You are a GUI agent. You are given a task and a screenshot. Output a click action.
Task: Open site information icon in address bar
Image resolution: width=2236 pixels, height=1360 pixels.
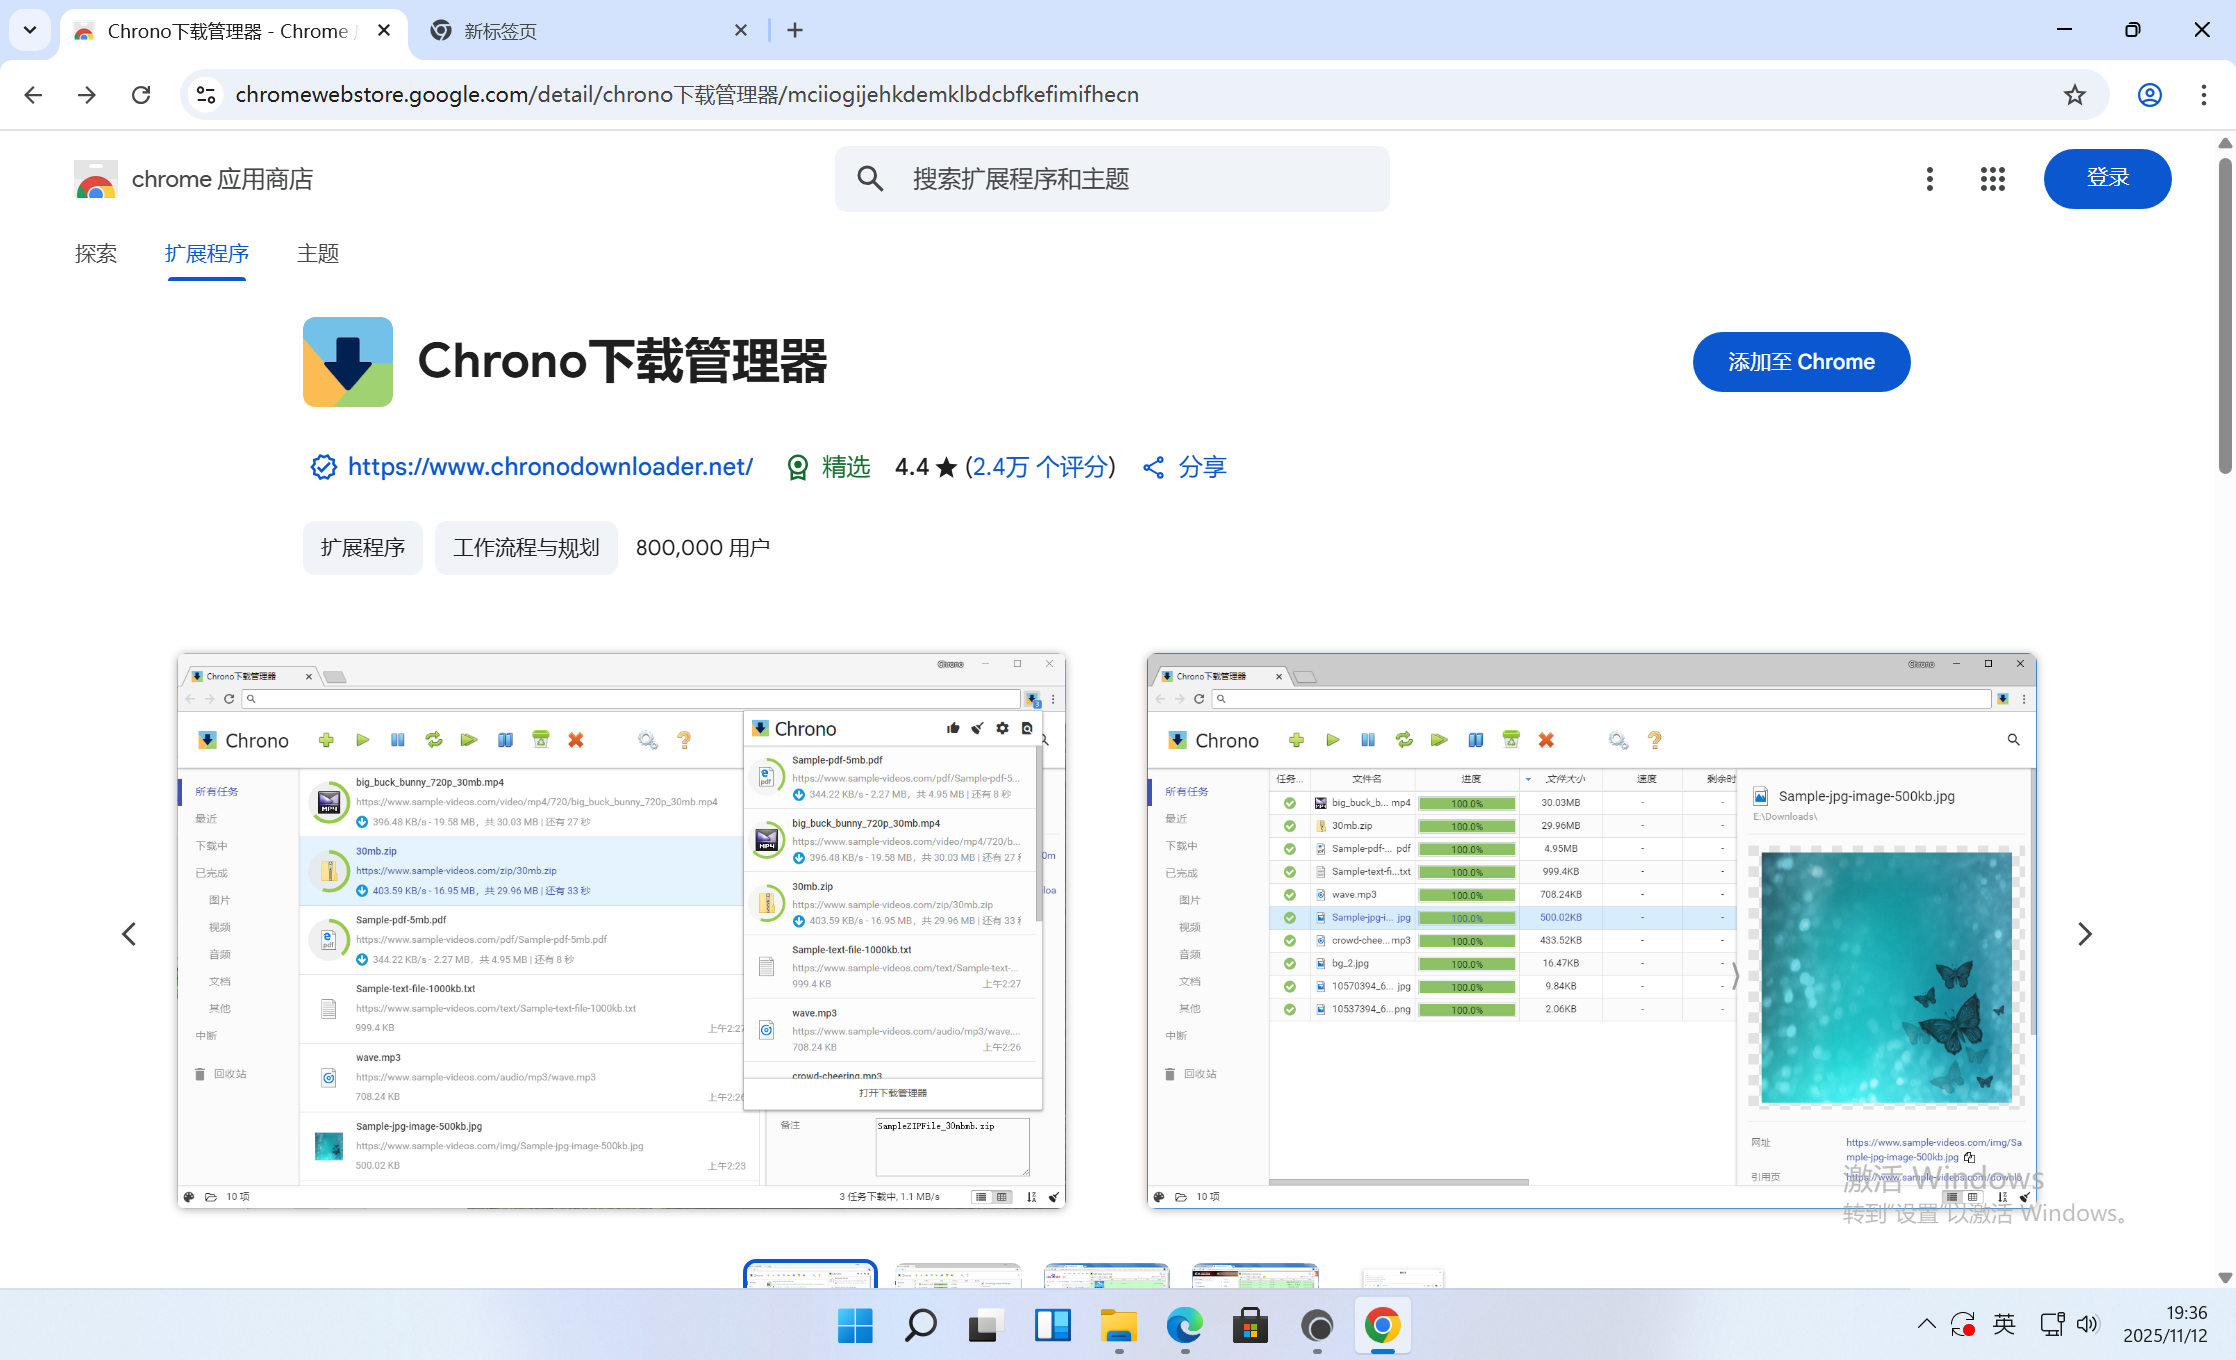[x=206, y=95]
